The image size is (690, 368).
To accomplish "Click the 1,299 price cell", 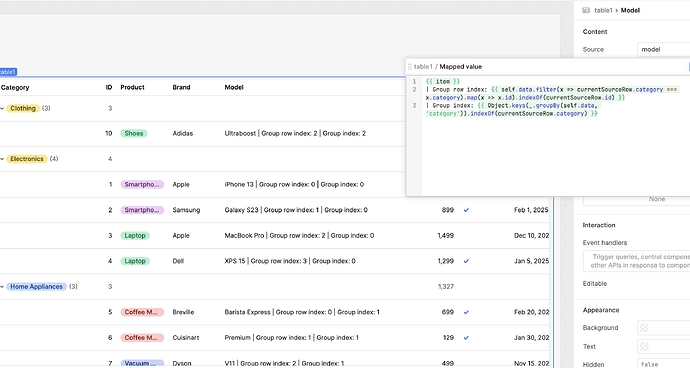I will (x=446, y=261).
